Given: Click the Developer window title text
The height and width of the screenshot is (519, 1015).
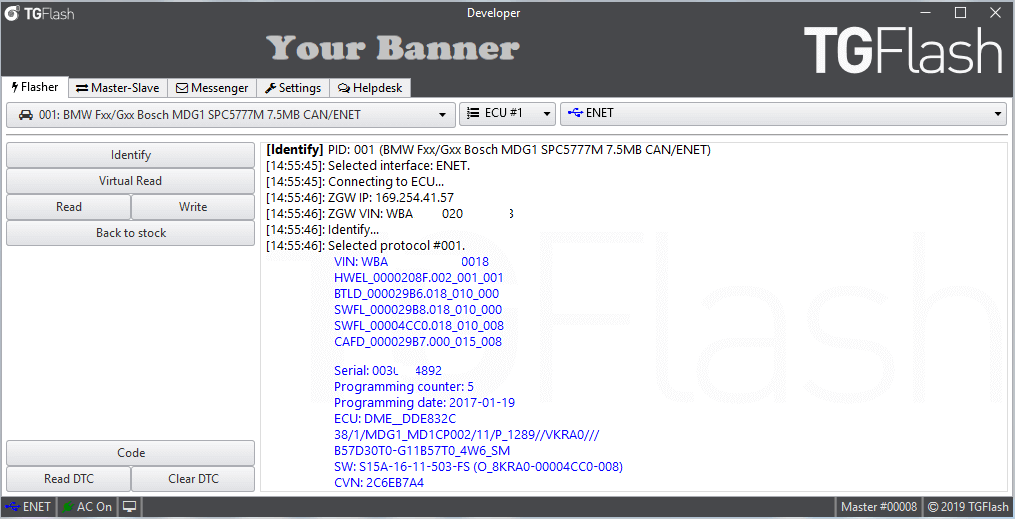Looking at the screenshot, I should pos(493,13).
